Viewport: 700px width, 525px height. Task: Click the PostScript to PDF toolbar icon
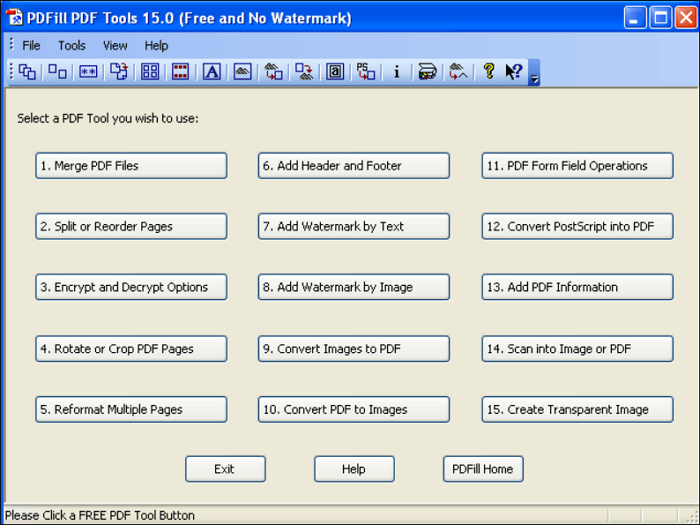point(366,71)
